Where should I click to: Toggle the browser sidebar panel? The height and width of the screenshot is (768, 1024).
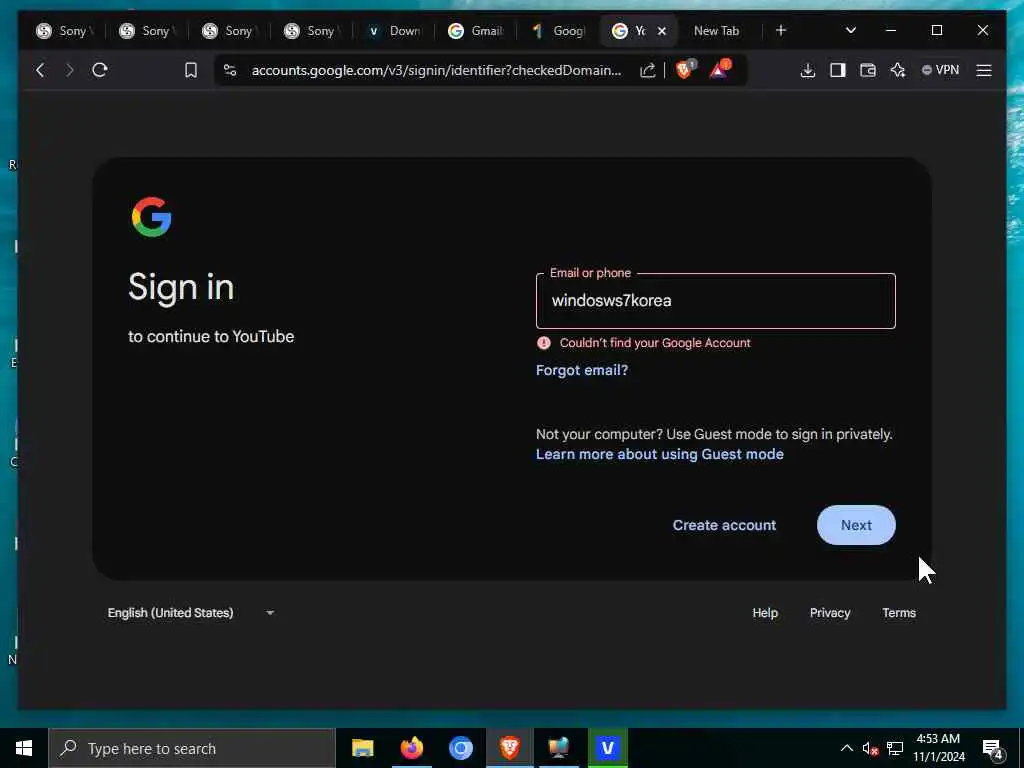point(838,70)
